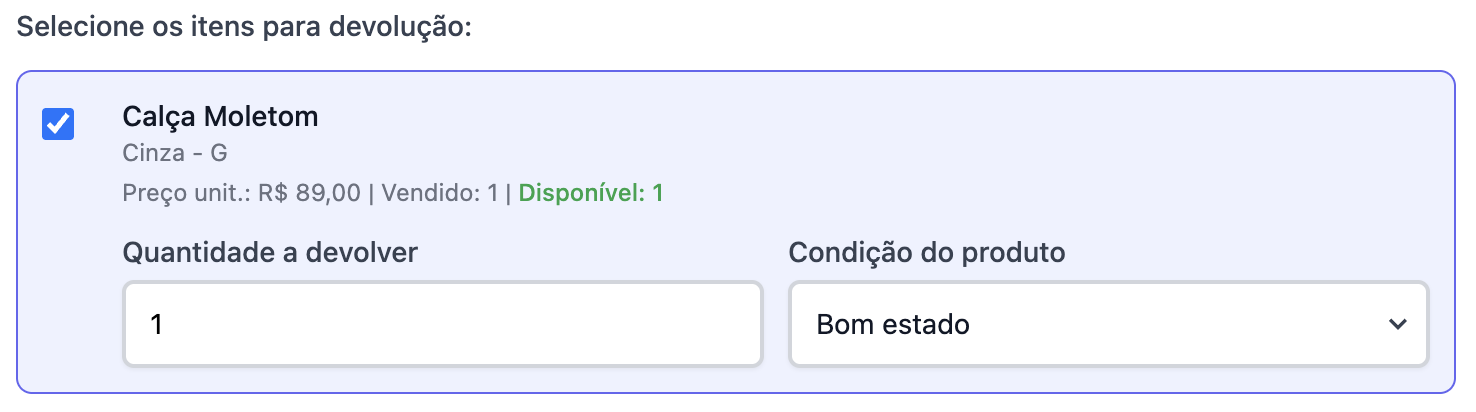
Task: Click the value 1 in quantity field
Action: coord(157,324)
